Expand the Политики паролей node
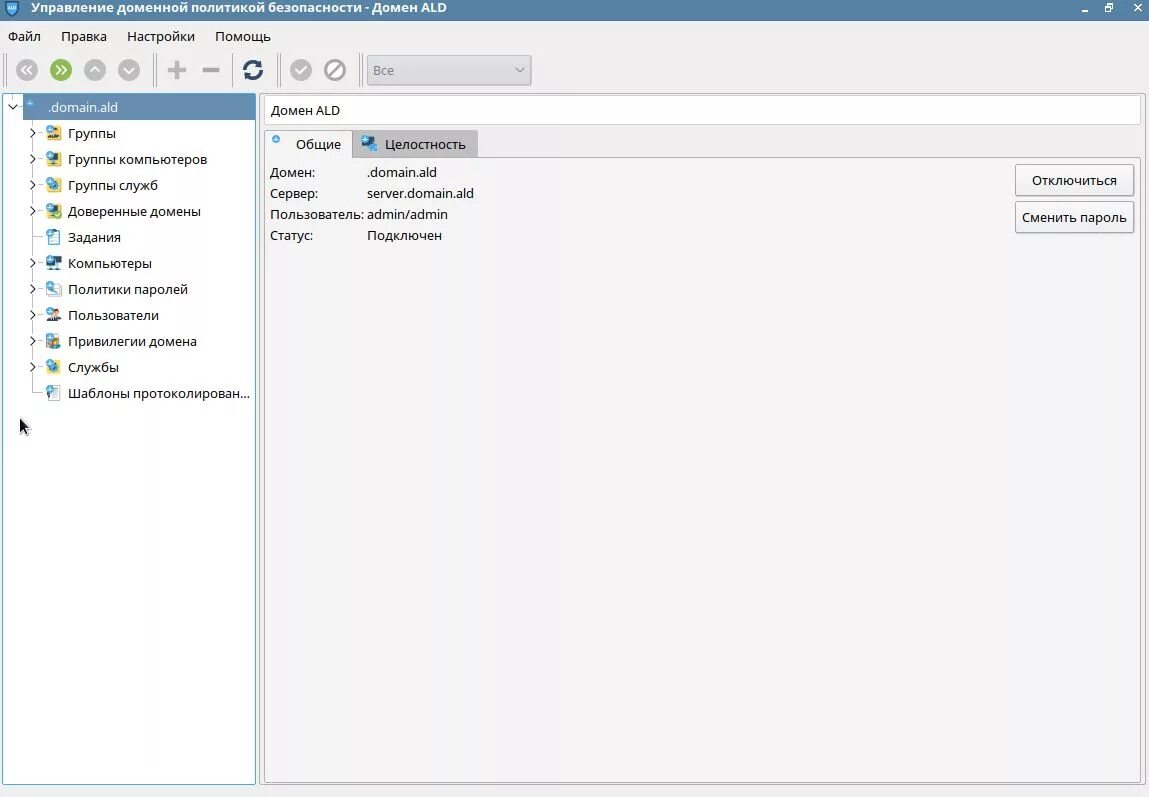 32,289
